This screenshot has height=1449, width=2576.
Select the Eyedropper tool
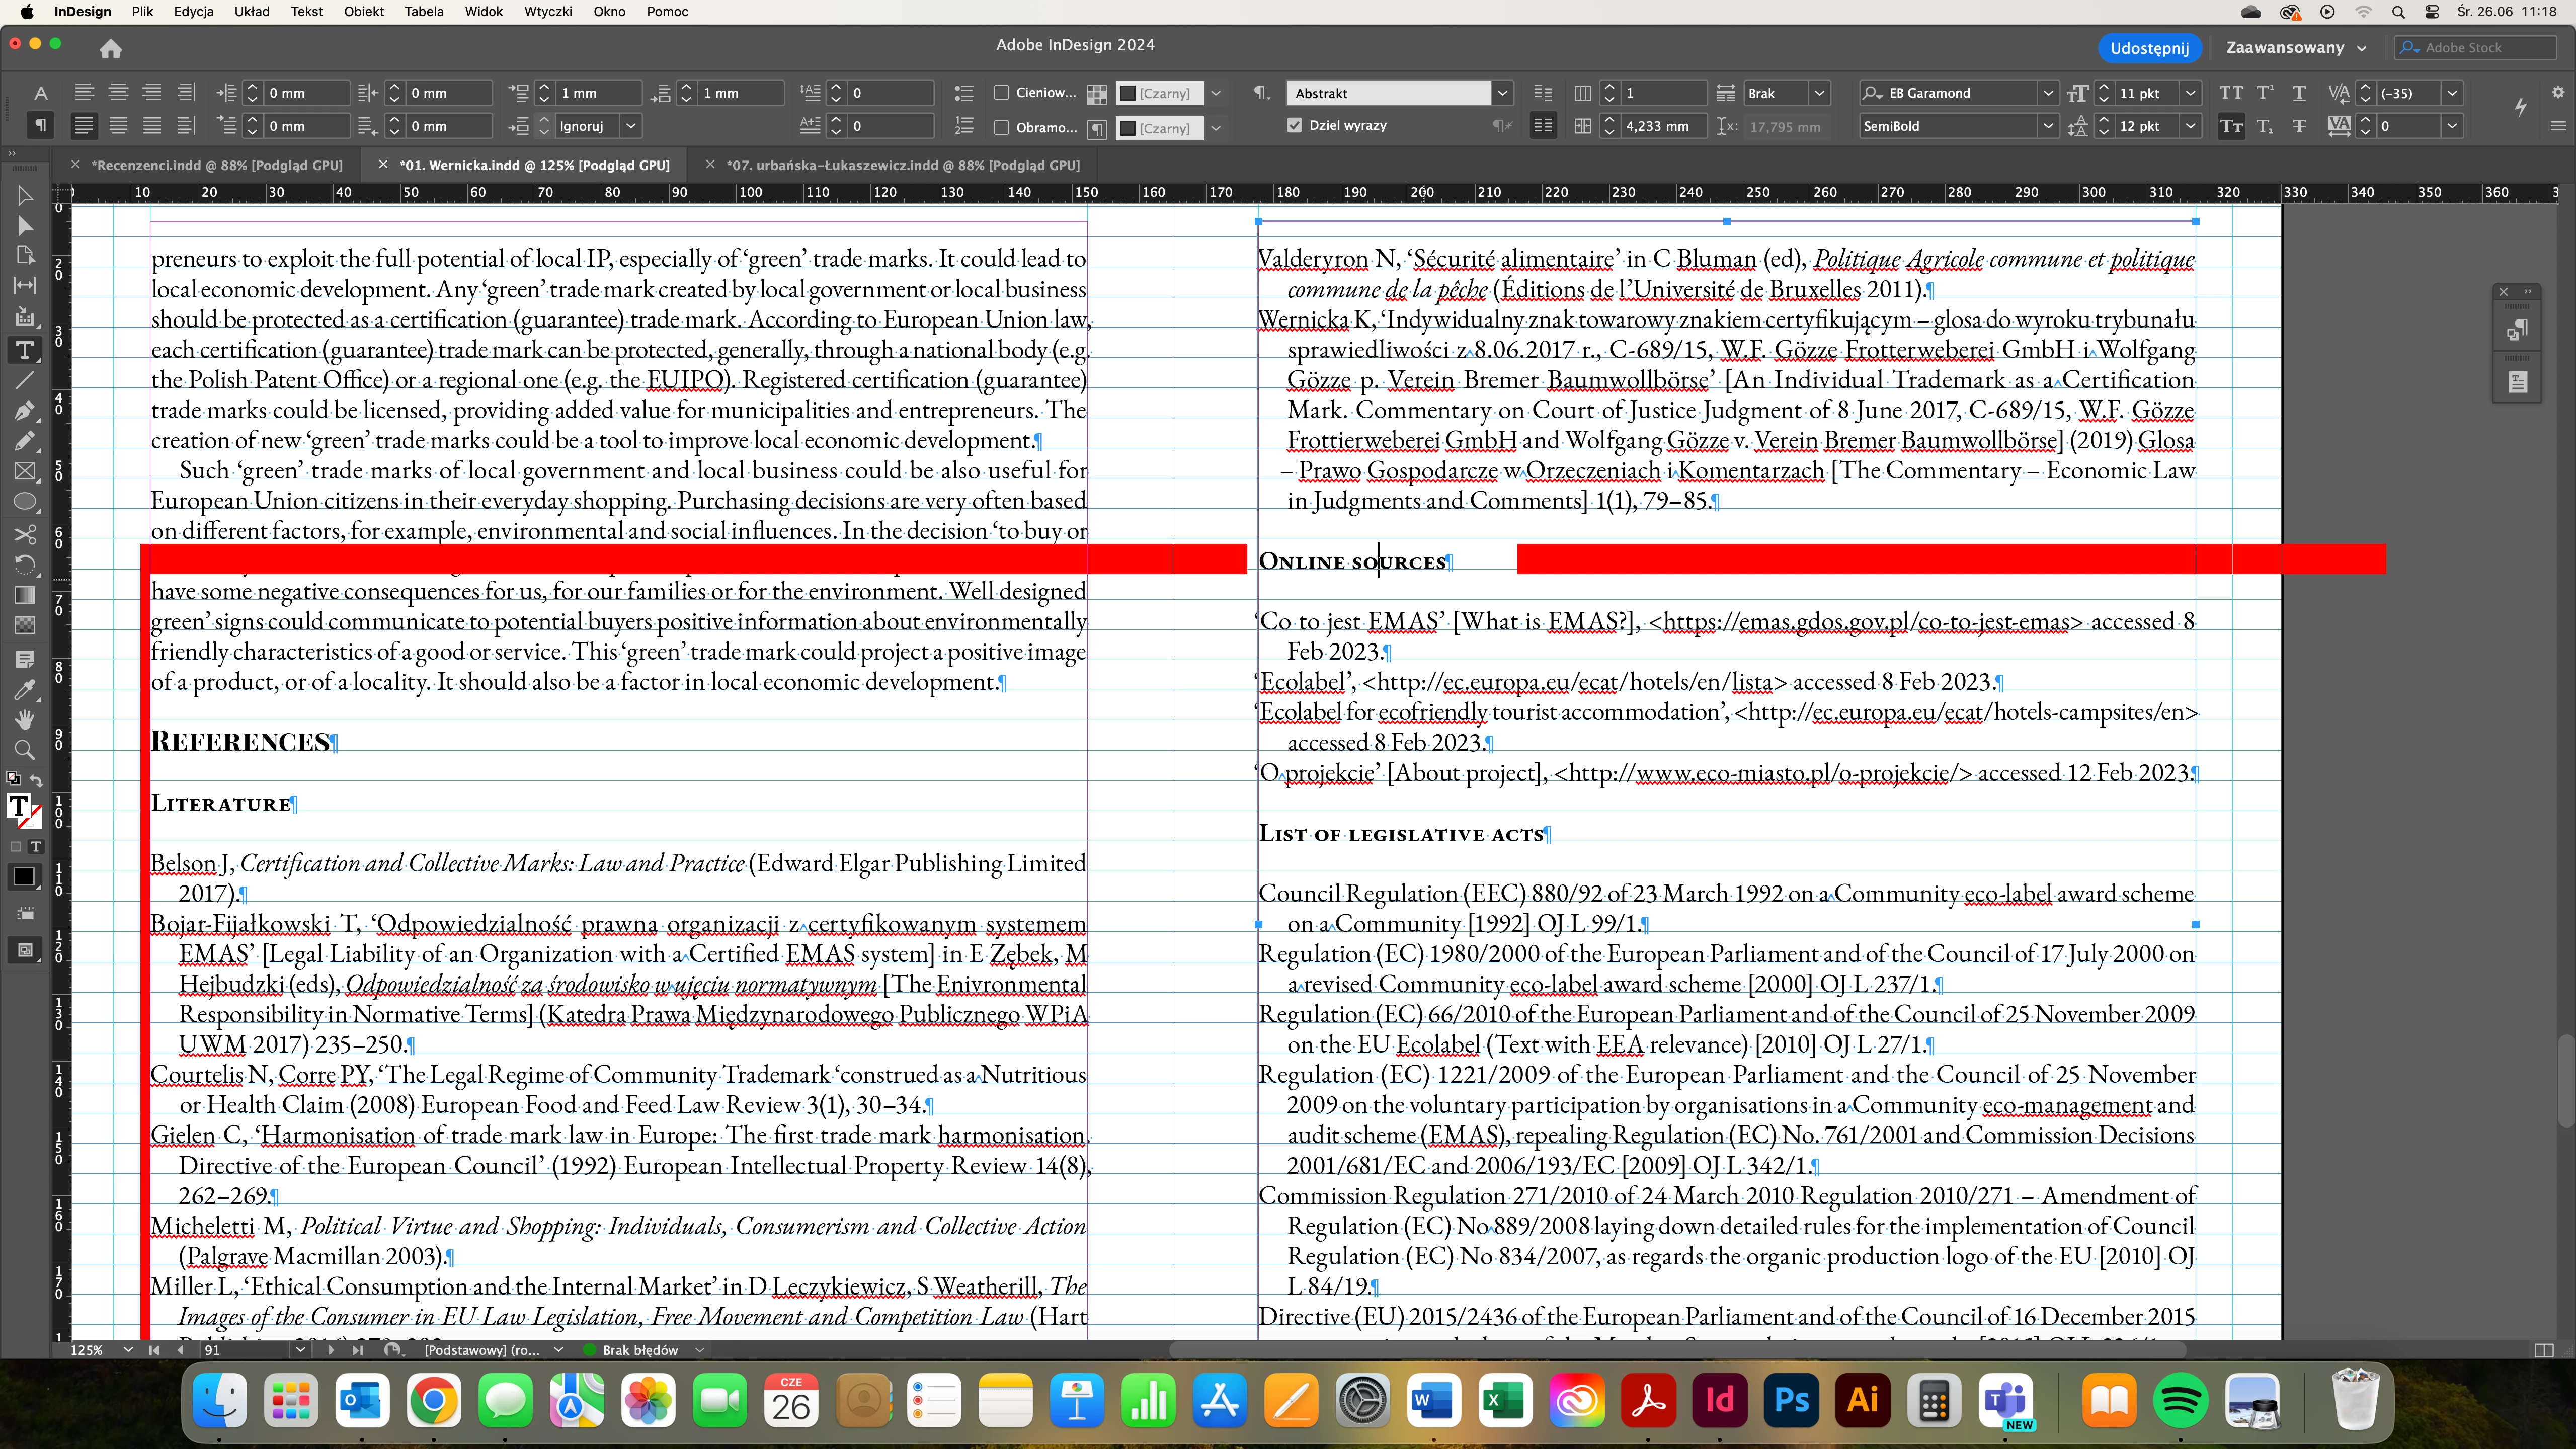[x=25, y=689]
